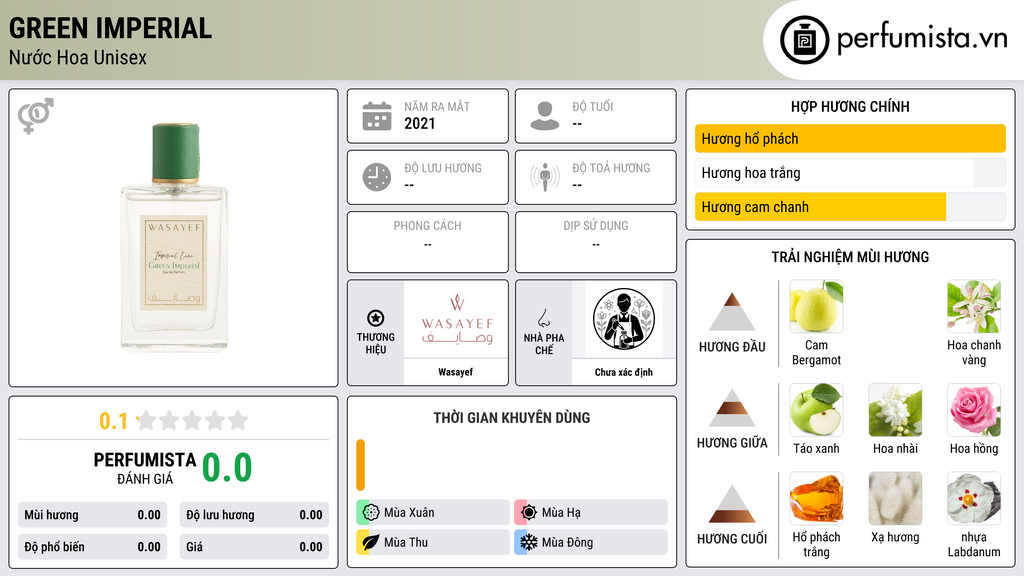1024x576 pixels.
Task: Click the Mùi hương 0.00 score cell
Action: (x=92, y=515)
